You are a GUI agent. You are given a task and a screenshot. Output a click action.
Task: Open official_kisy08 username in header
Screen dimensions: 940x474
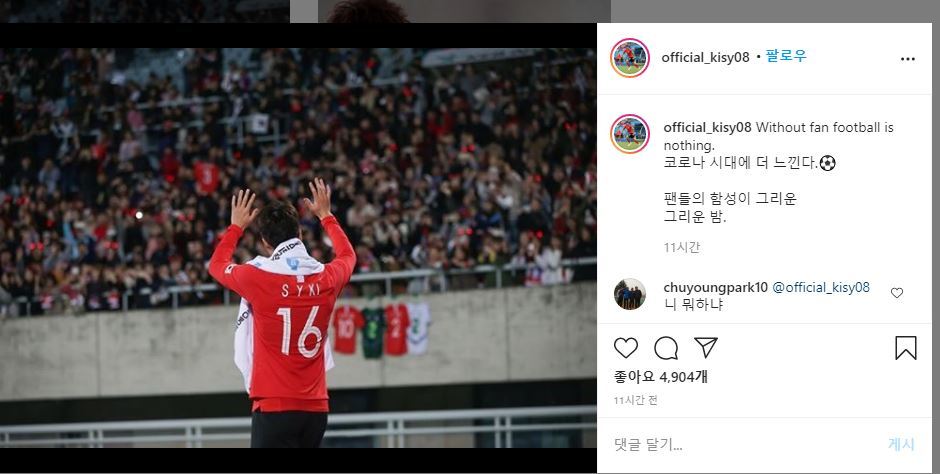coord(705,58)
